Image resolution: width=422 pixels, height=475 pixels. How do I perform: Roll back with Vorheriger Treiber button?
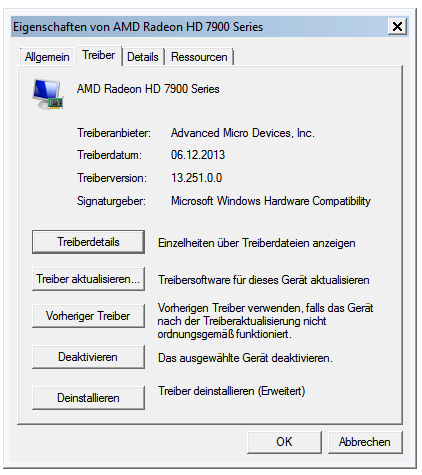pos(88,316)
